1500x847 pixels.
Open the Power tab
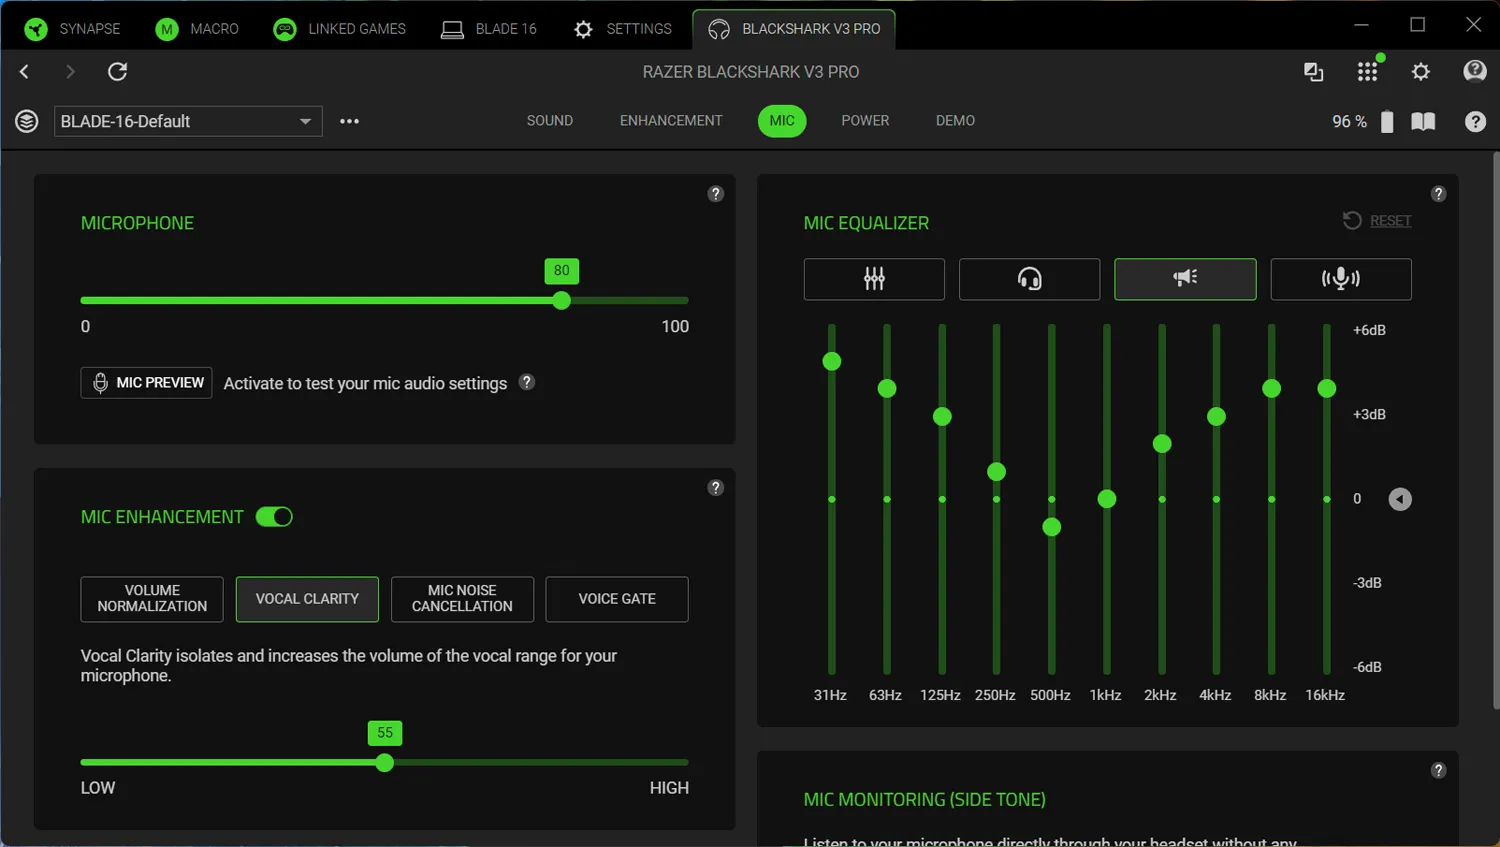(865, 121)
